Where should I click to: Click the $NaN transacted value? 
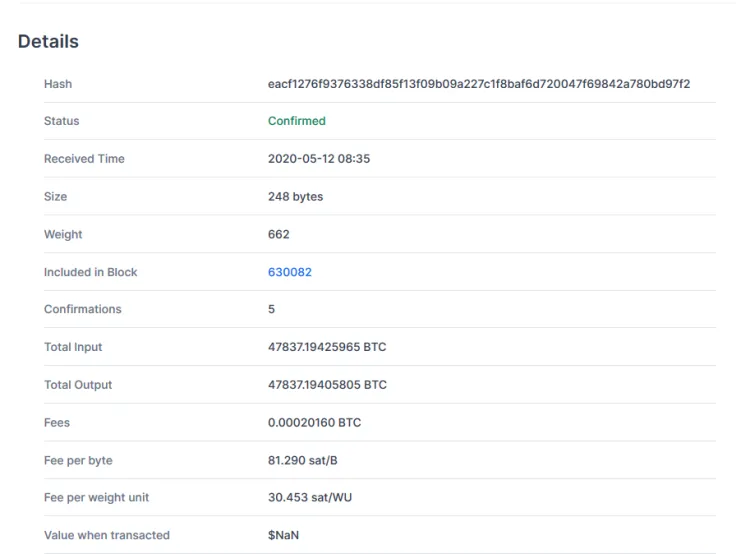[x=283, y=535]
